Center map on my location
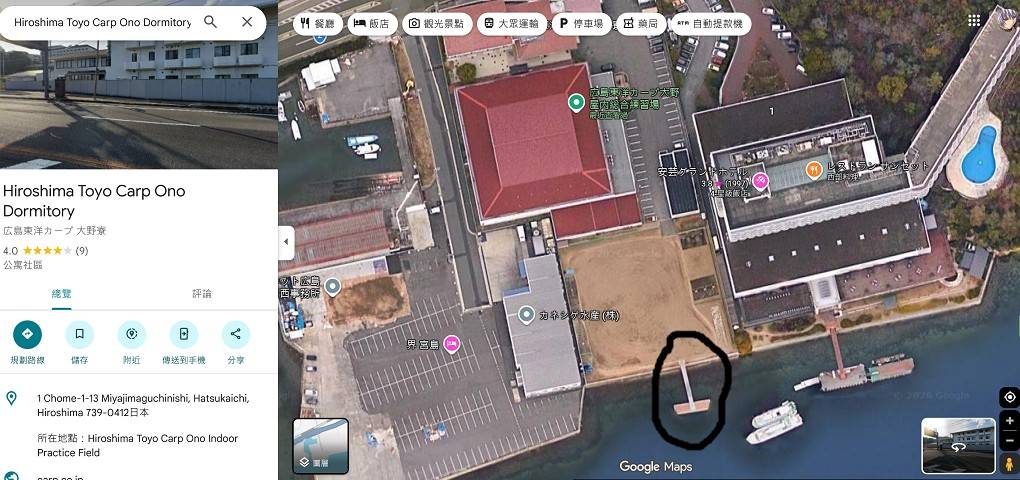The width and height of the screenshot is (1020, 480). pos(1010,397)
